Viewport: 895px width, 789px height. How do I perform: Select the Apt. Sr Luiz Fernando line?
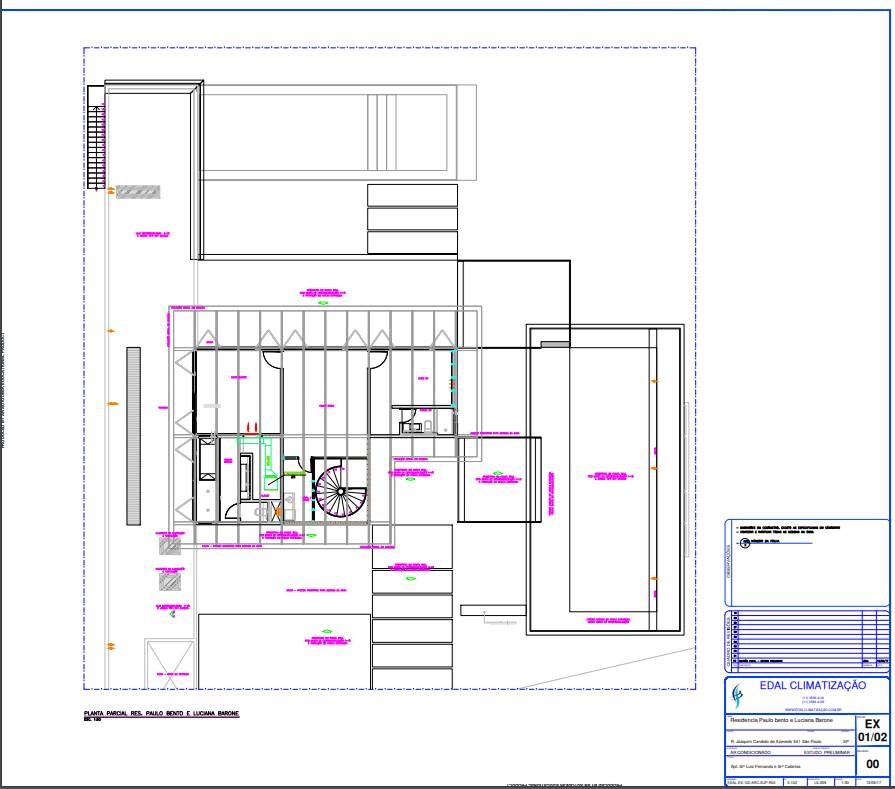[x=765, y=767]
